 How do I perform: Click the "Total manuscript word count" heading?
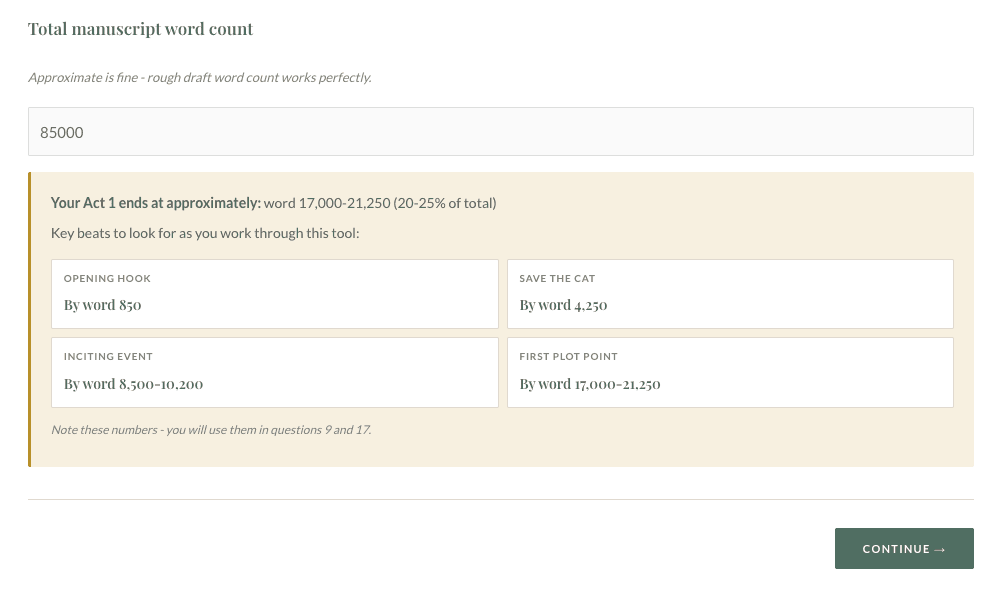[x=140, y=29]
